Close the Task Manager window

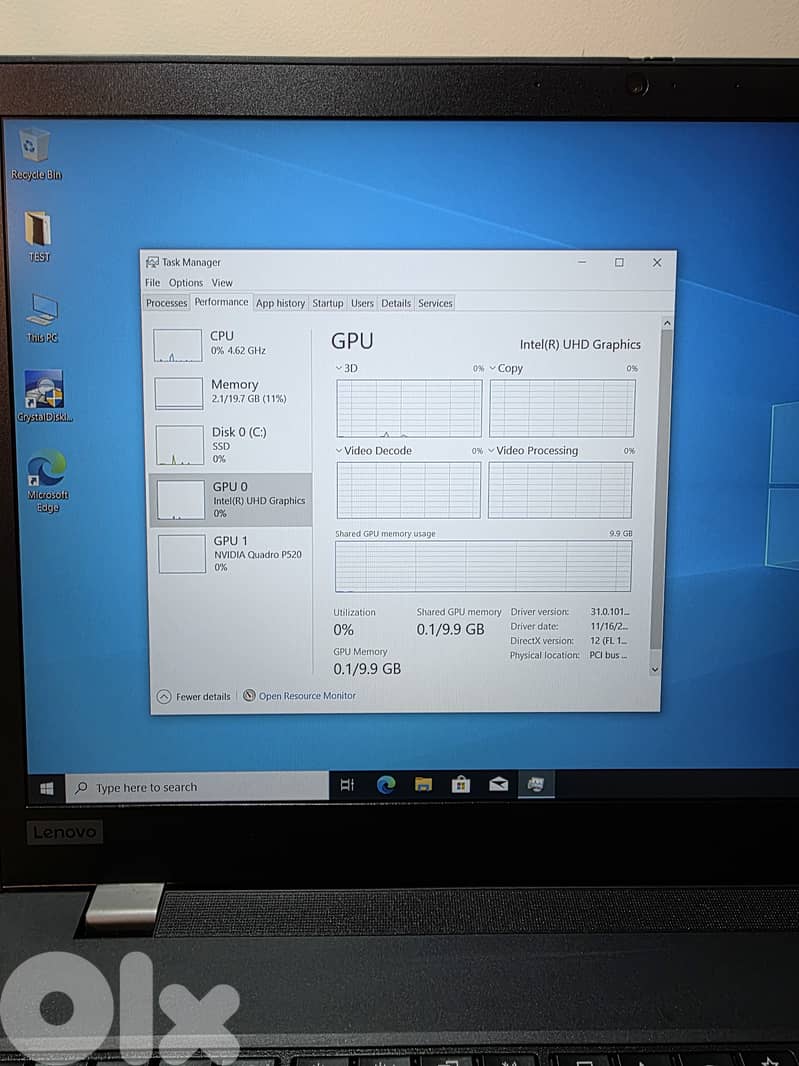coord(657,262)
